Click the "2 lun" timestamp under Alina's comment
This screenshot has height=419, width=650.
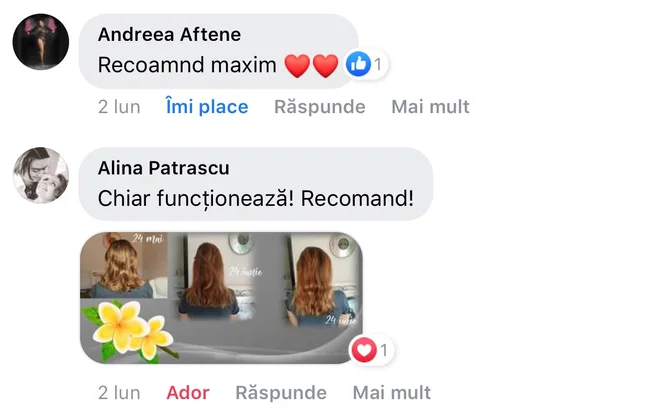[x=119, y=392]
